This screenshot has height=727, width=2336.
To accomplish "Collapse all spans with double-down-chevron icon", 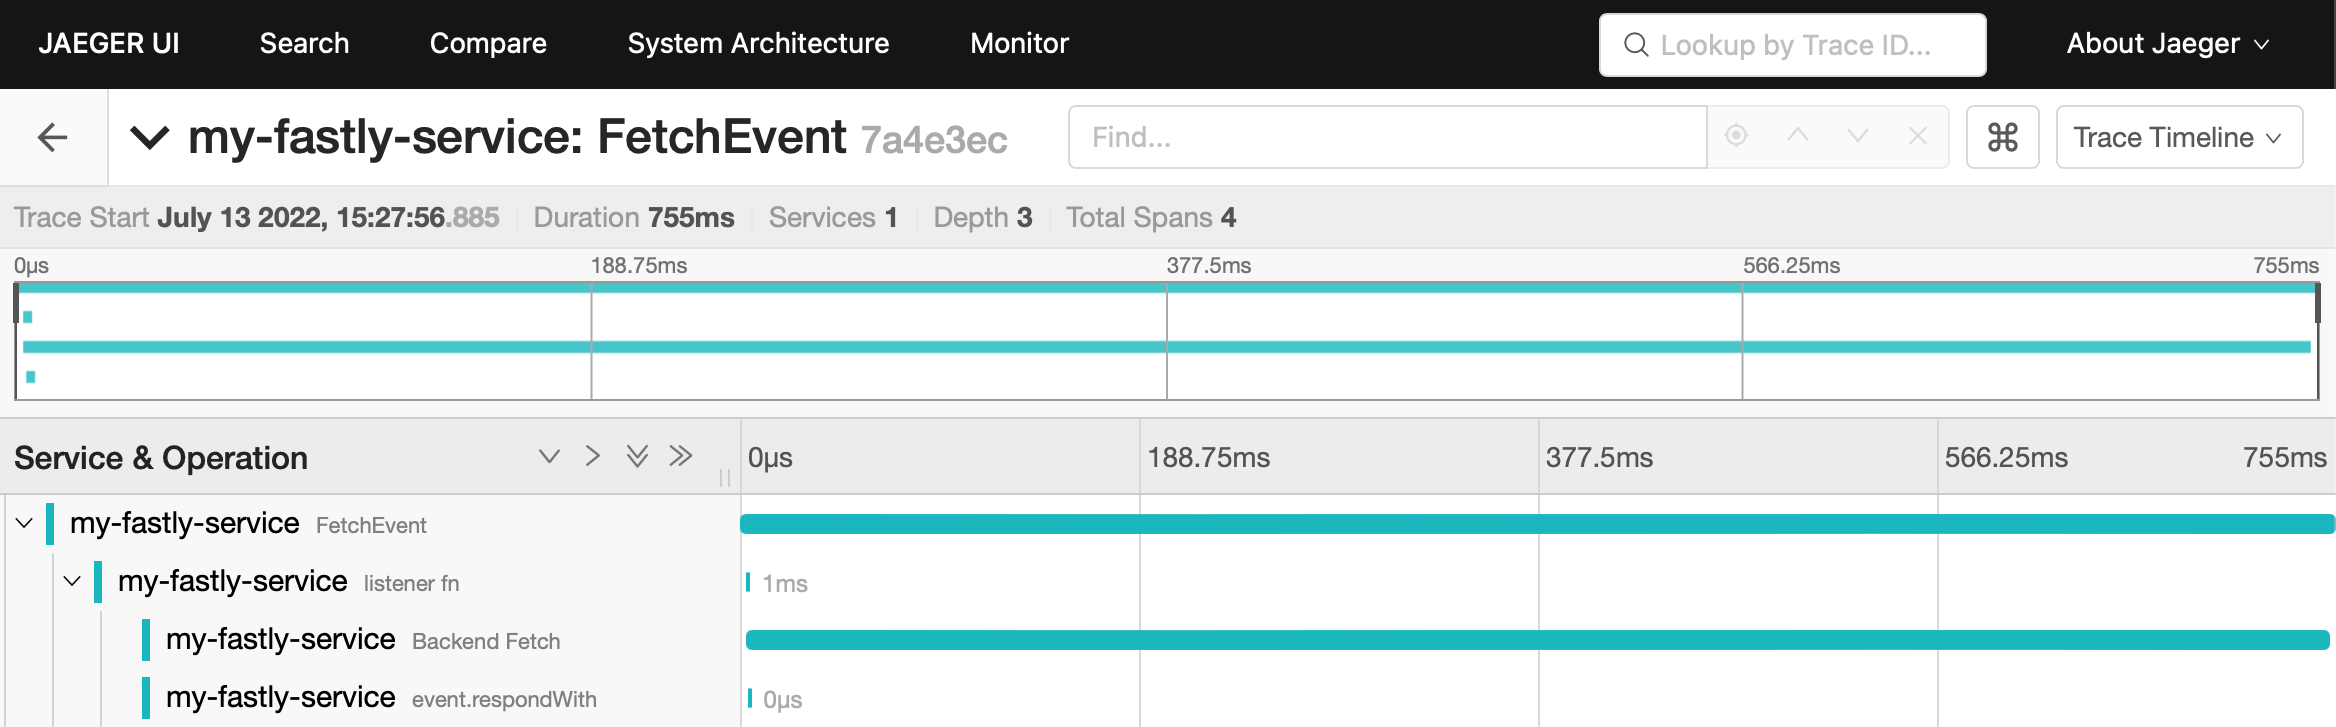I will tap(637, 455).
